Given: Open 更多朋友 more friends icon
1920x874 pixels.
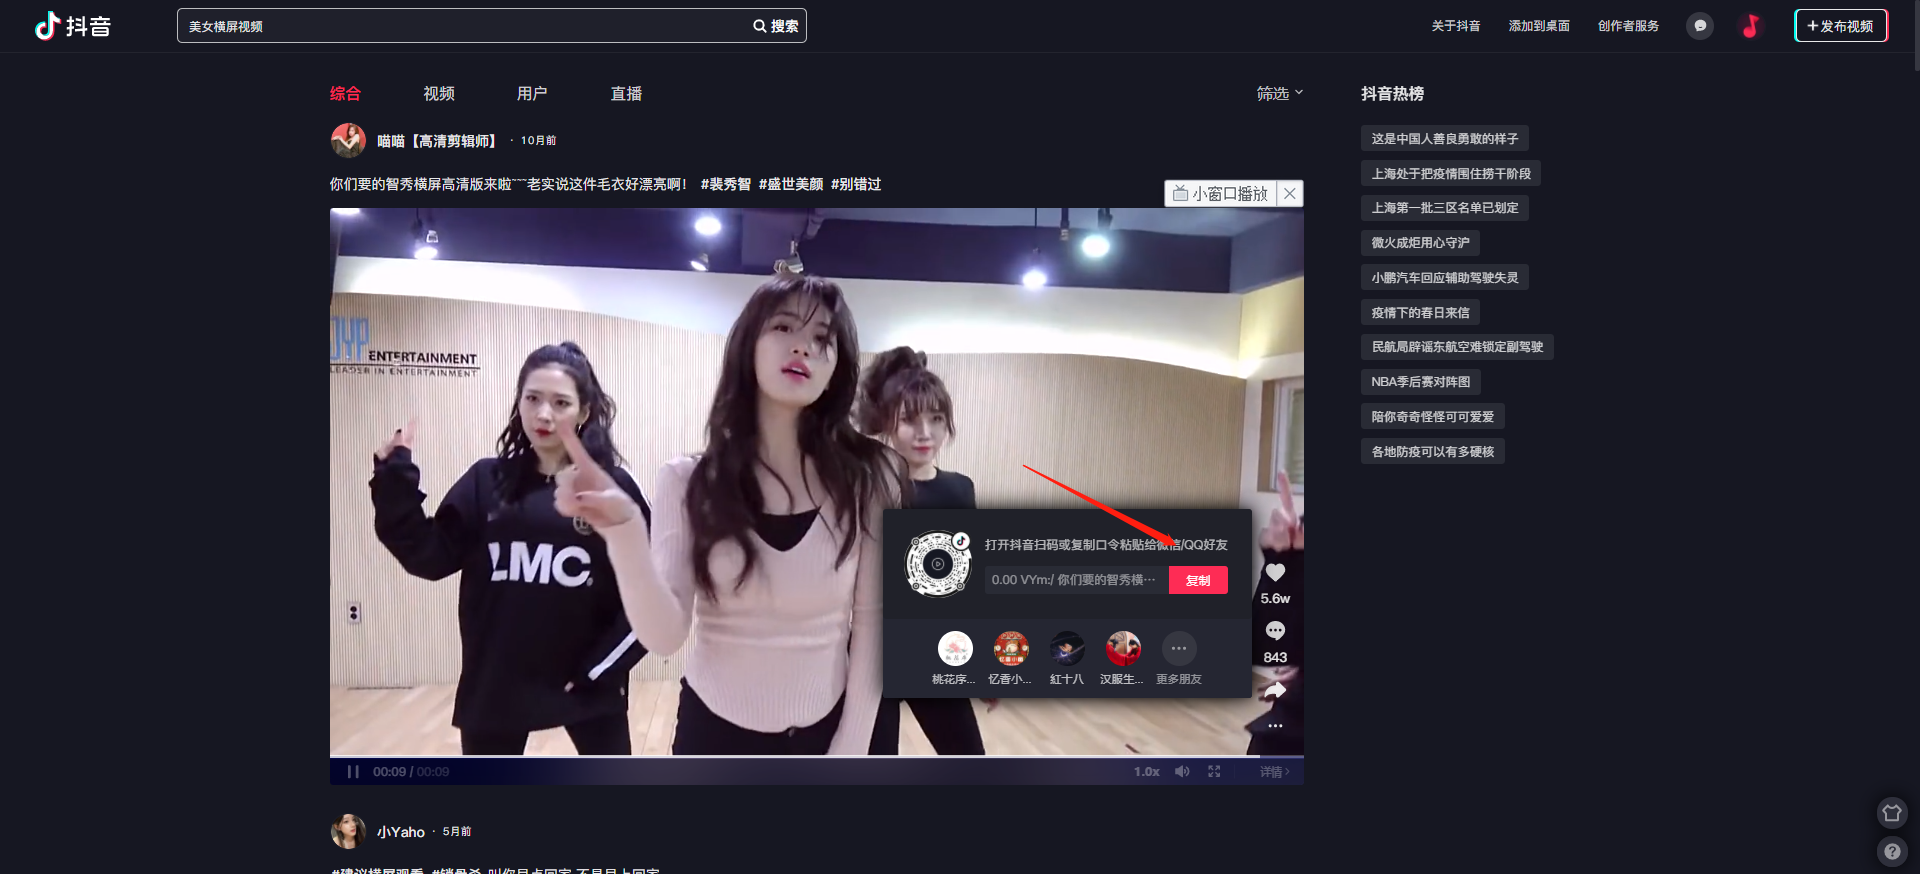Looking at the screenshot, I should pyautogui.click(x=1179, y=648).
